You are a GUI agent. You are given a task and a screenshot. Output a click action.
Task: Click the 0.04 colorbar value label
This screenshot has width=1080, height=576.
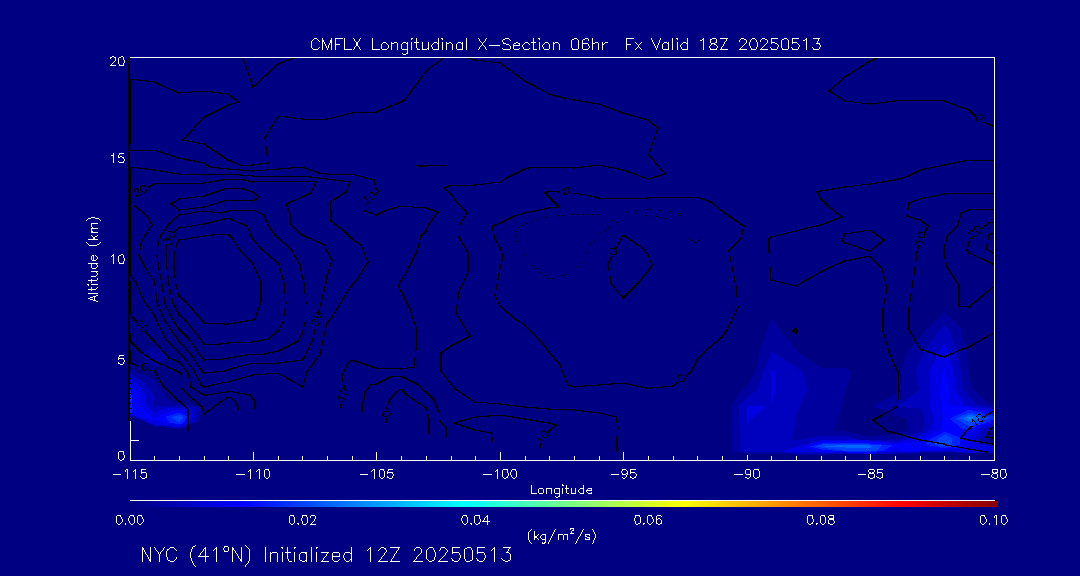coord(474,520)
